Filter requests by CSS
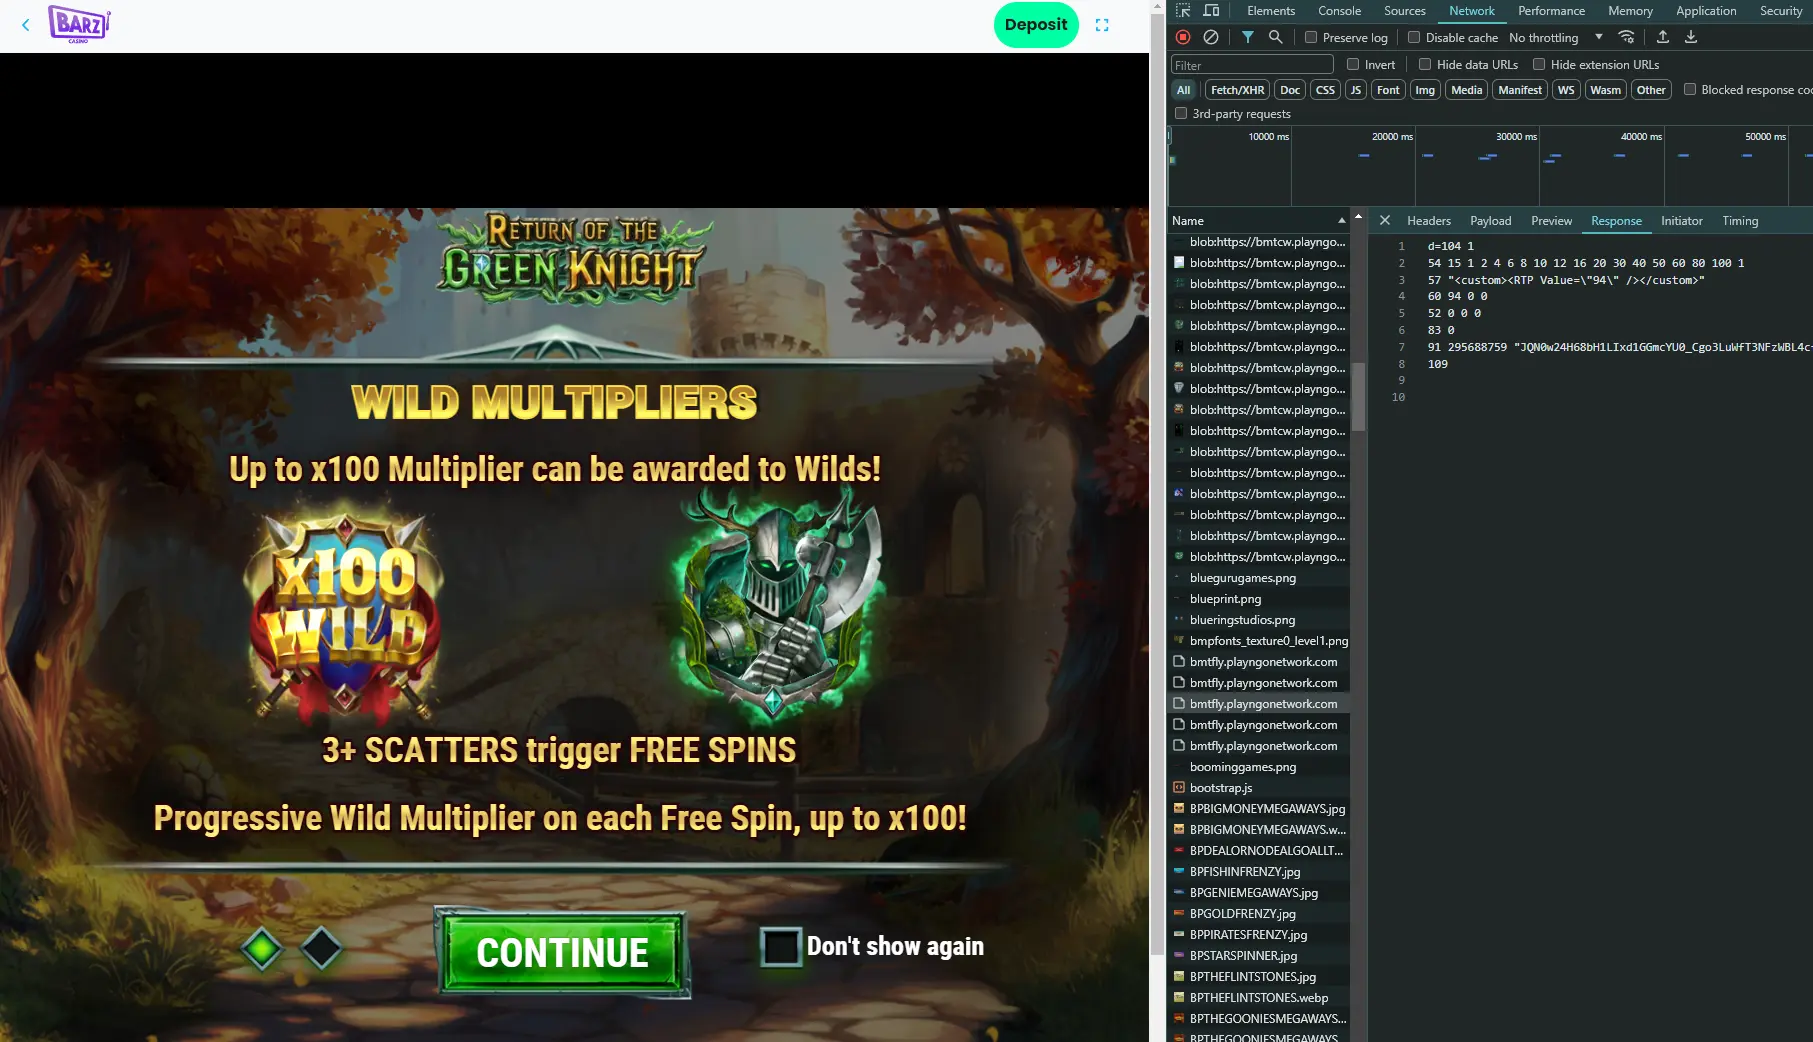The image size is (1813, 1042). pyautogui.click(x=1325, y=90)
